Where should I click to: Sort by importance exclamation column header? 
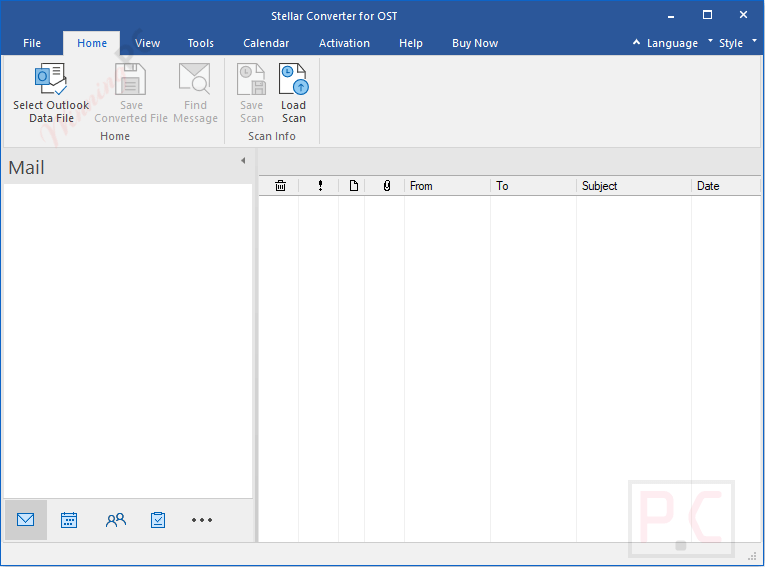pyautogui.click(x=320, y=186)
